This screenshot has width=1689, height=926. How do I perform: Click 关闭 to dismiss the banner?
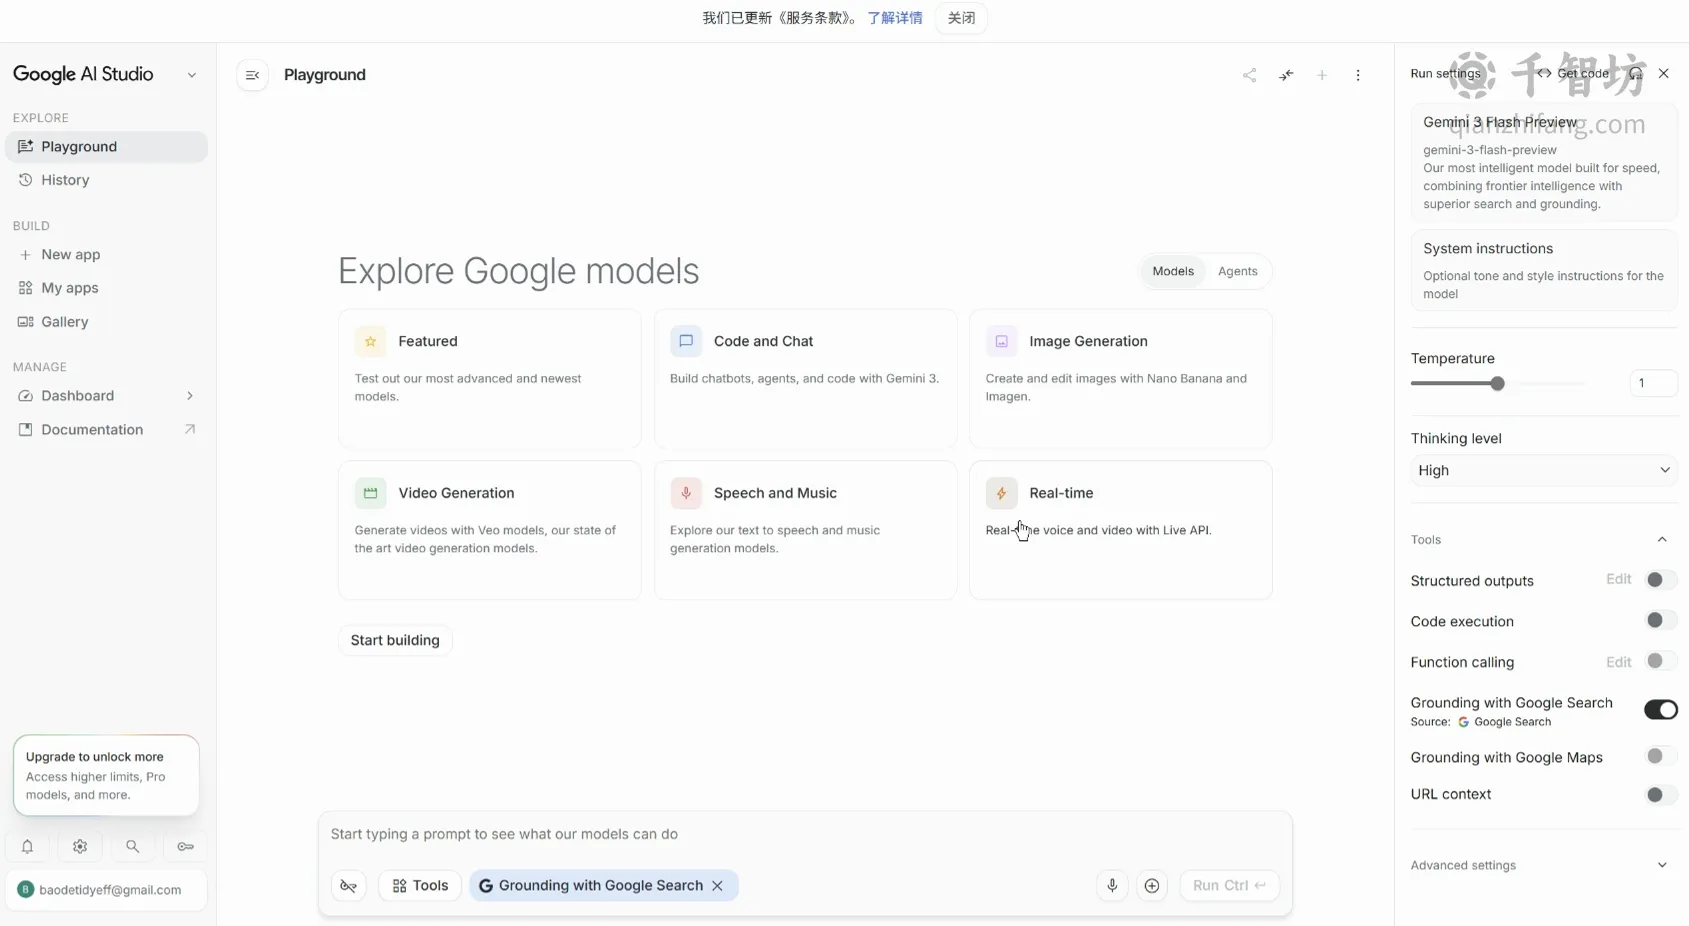(x=961, y=18)
